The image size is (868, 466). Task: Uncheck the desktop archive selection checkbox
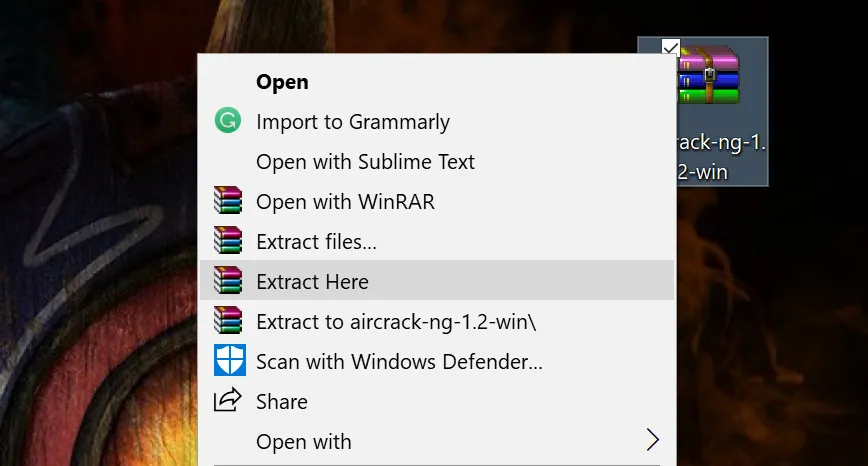(670, 48)
